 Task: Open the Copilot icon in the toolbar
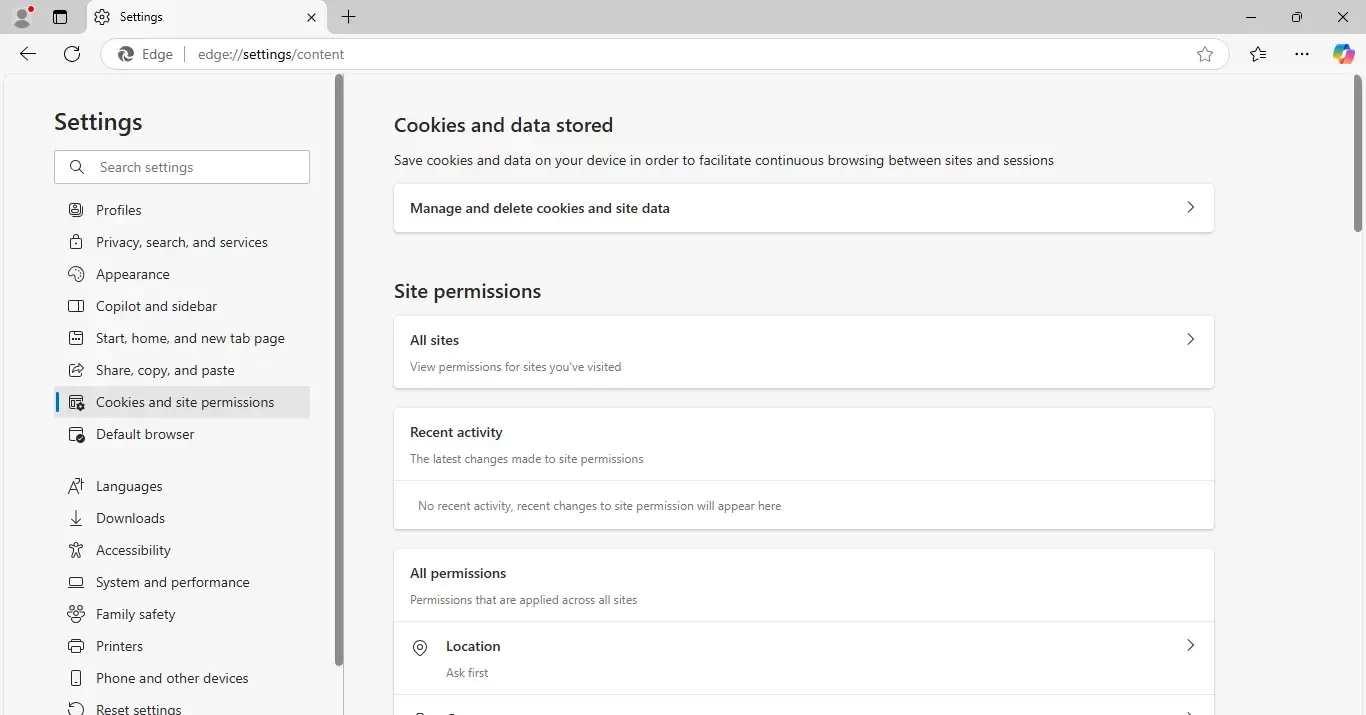(1343, 54)
